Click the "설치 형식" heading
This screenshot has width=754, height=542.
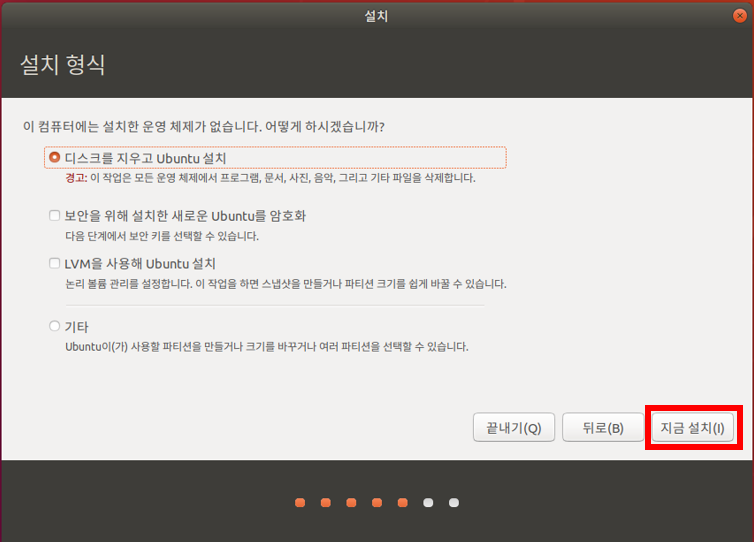63,64
